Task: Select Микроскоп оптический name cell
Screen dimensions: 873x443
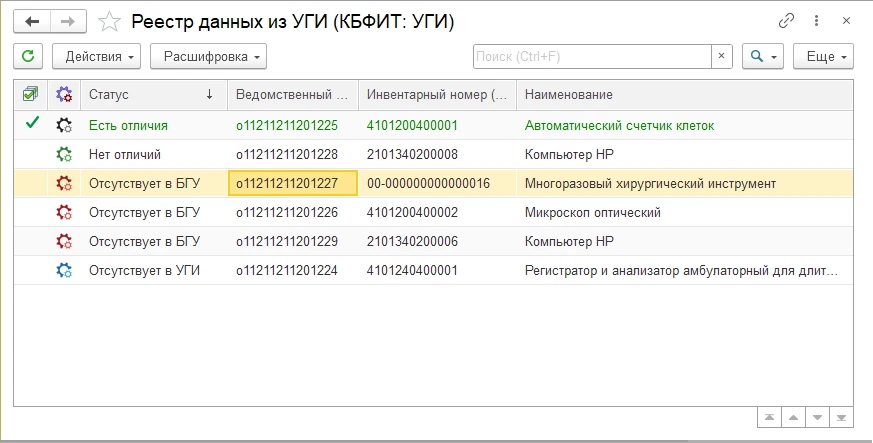Action: click(x=685, y=212)
